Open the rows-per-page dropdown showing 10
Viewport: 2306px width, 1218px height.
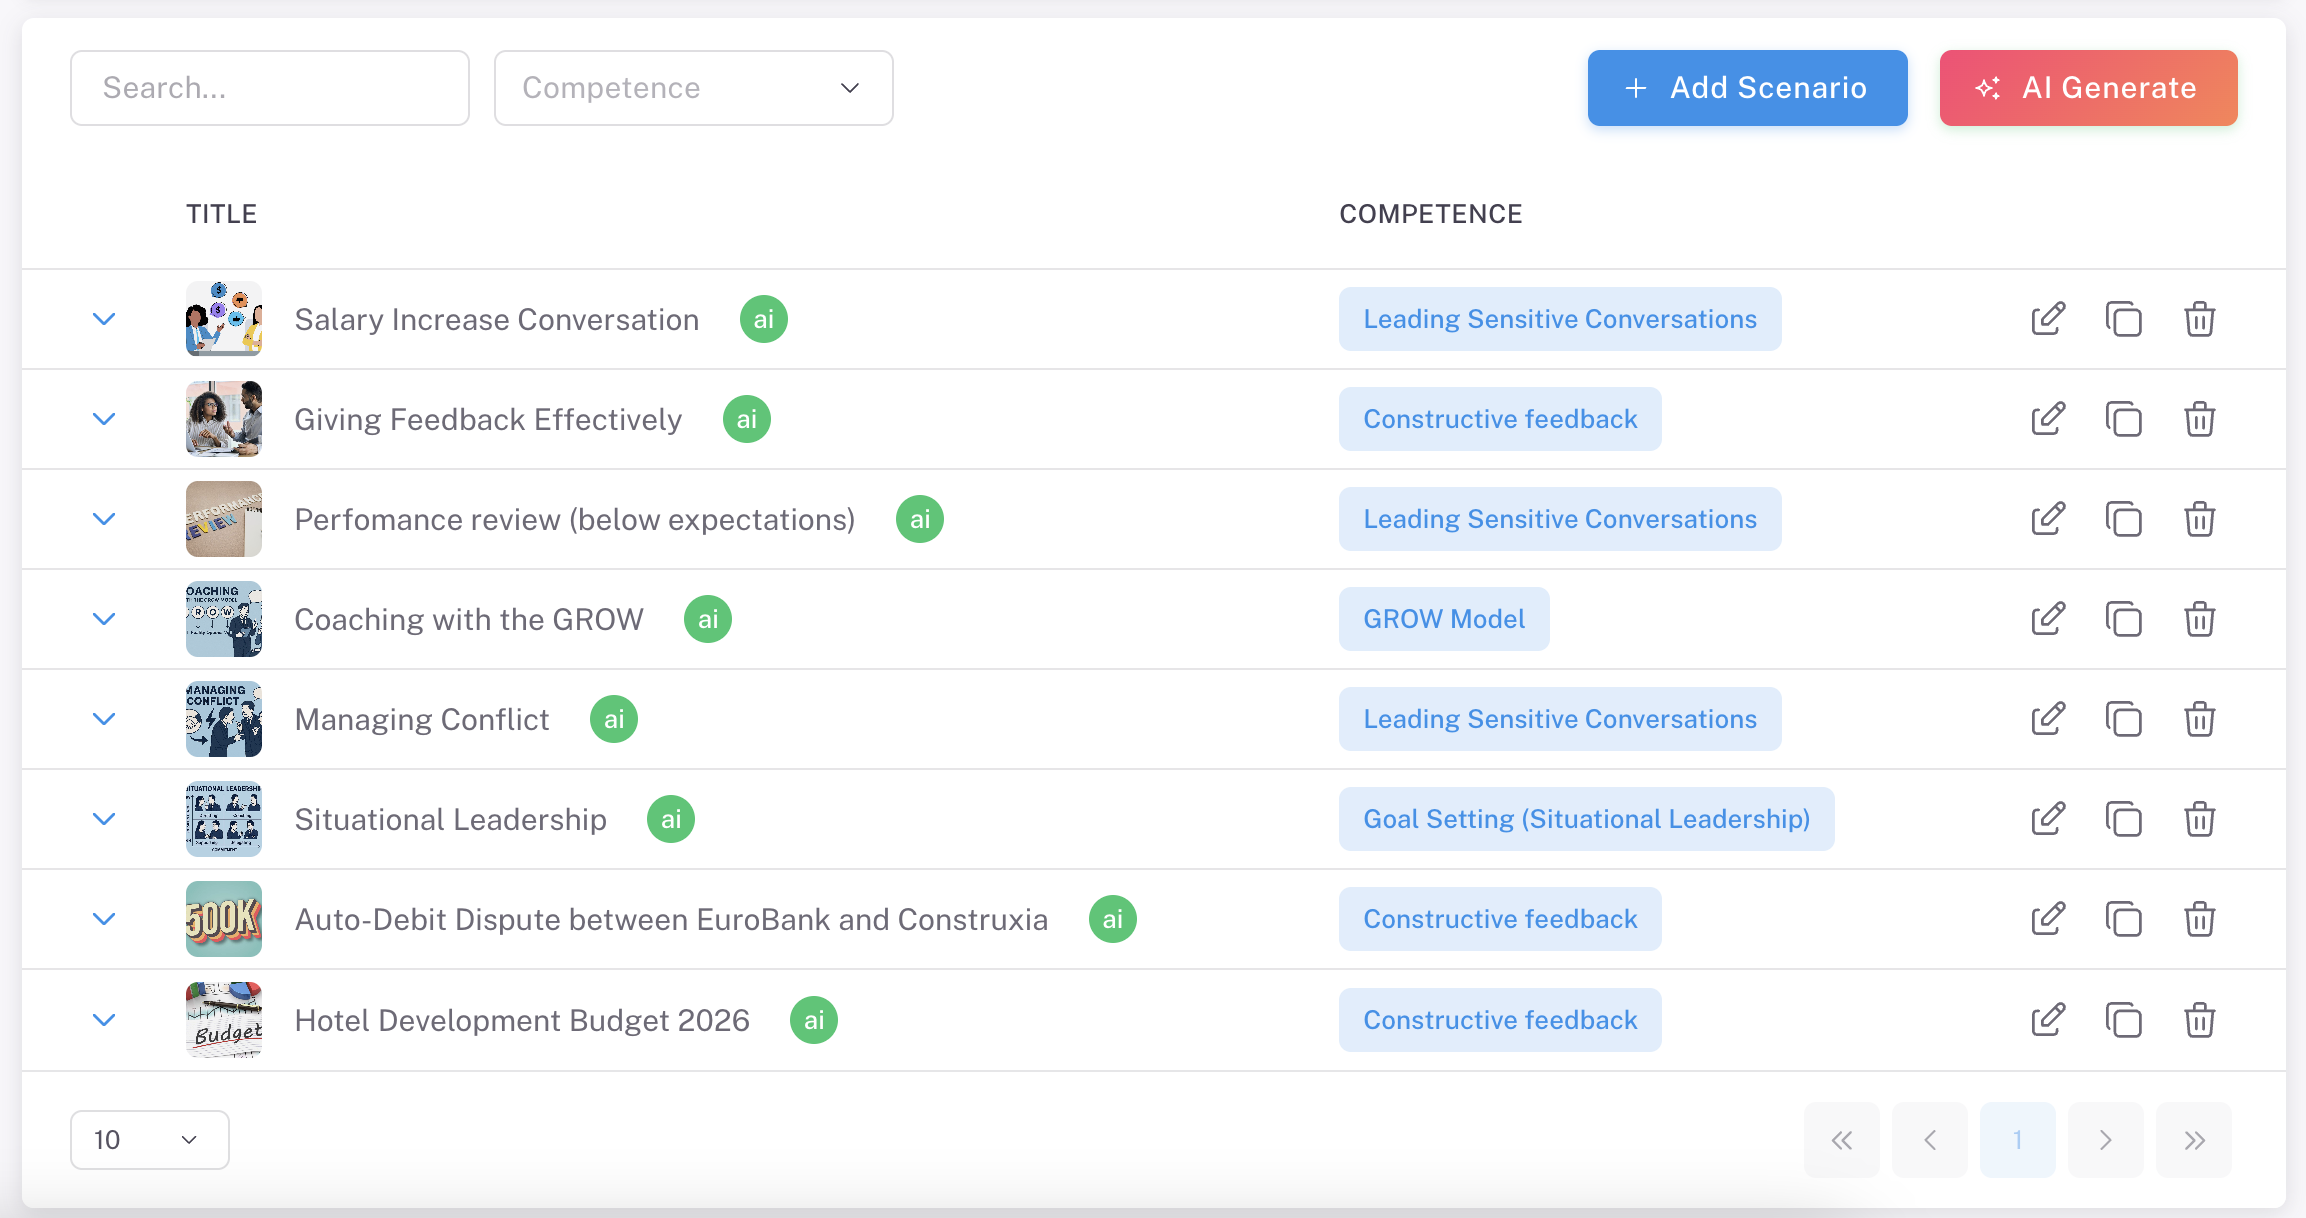pos(149,1140)
